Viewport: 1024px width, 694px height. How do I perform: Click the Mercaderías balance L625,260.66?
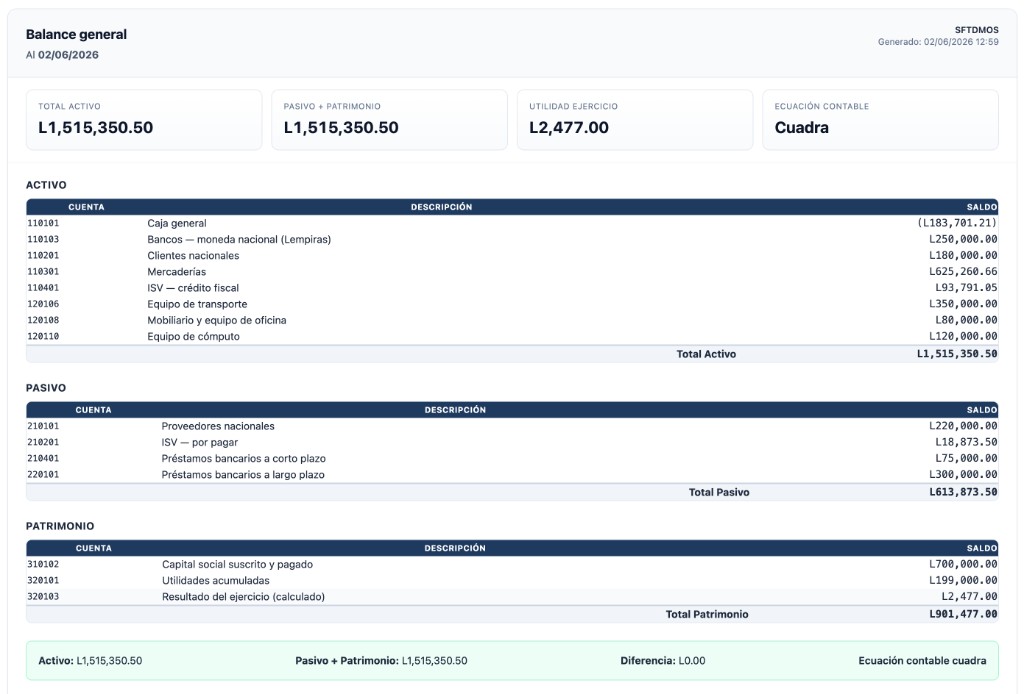click(963, 272)
